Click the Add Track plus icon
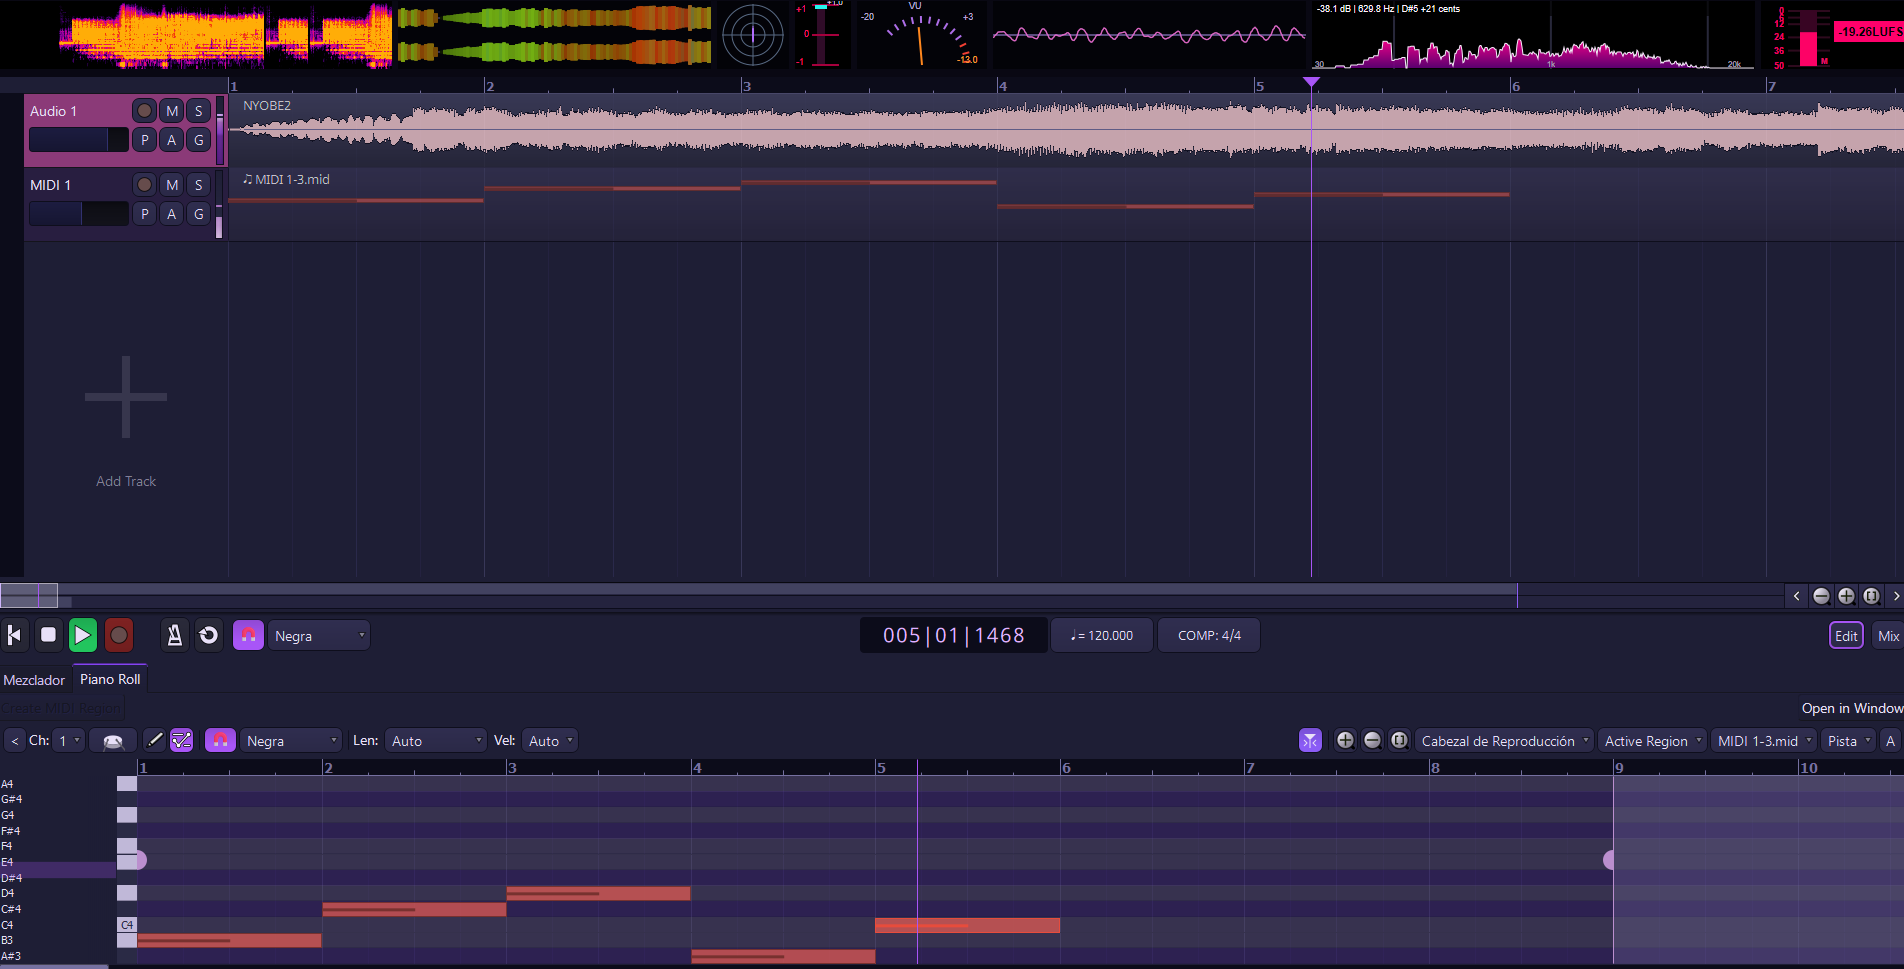1904x969 pixels. pos(126,397)
